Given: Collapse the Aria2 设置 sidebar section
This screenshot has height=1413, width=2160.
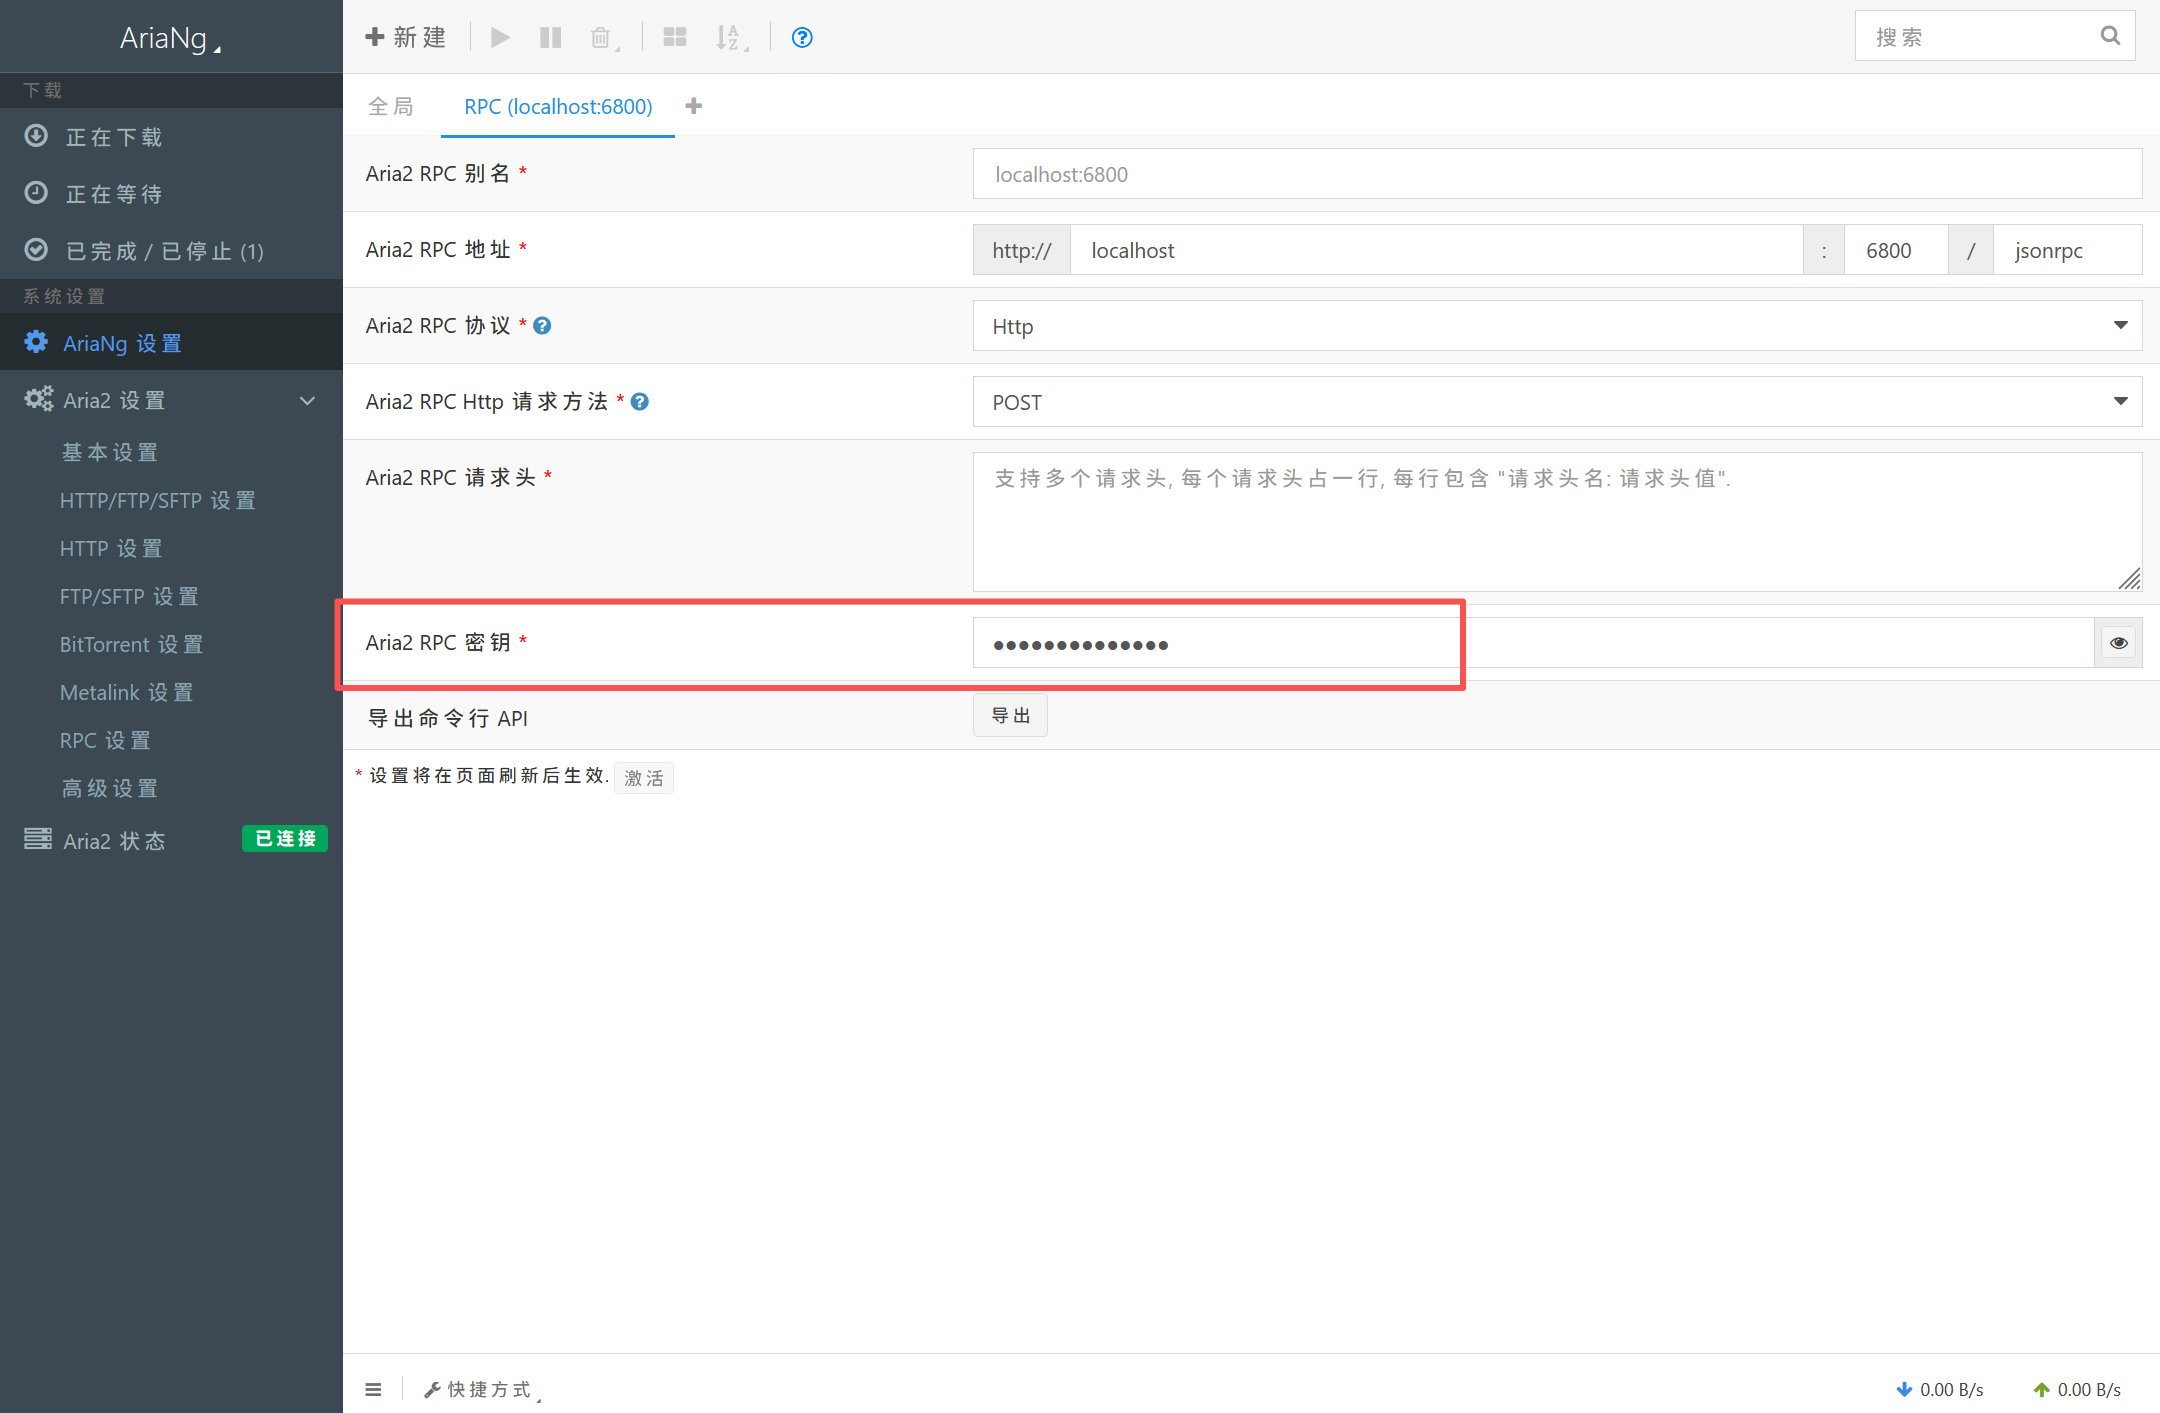Looking at the screenshot, I should pyautogui.click(x=308, y=399).
